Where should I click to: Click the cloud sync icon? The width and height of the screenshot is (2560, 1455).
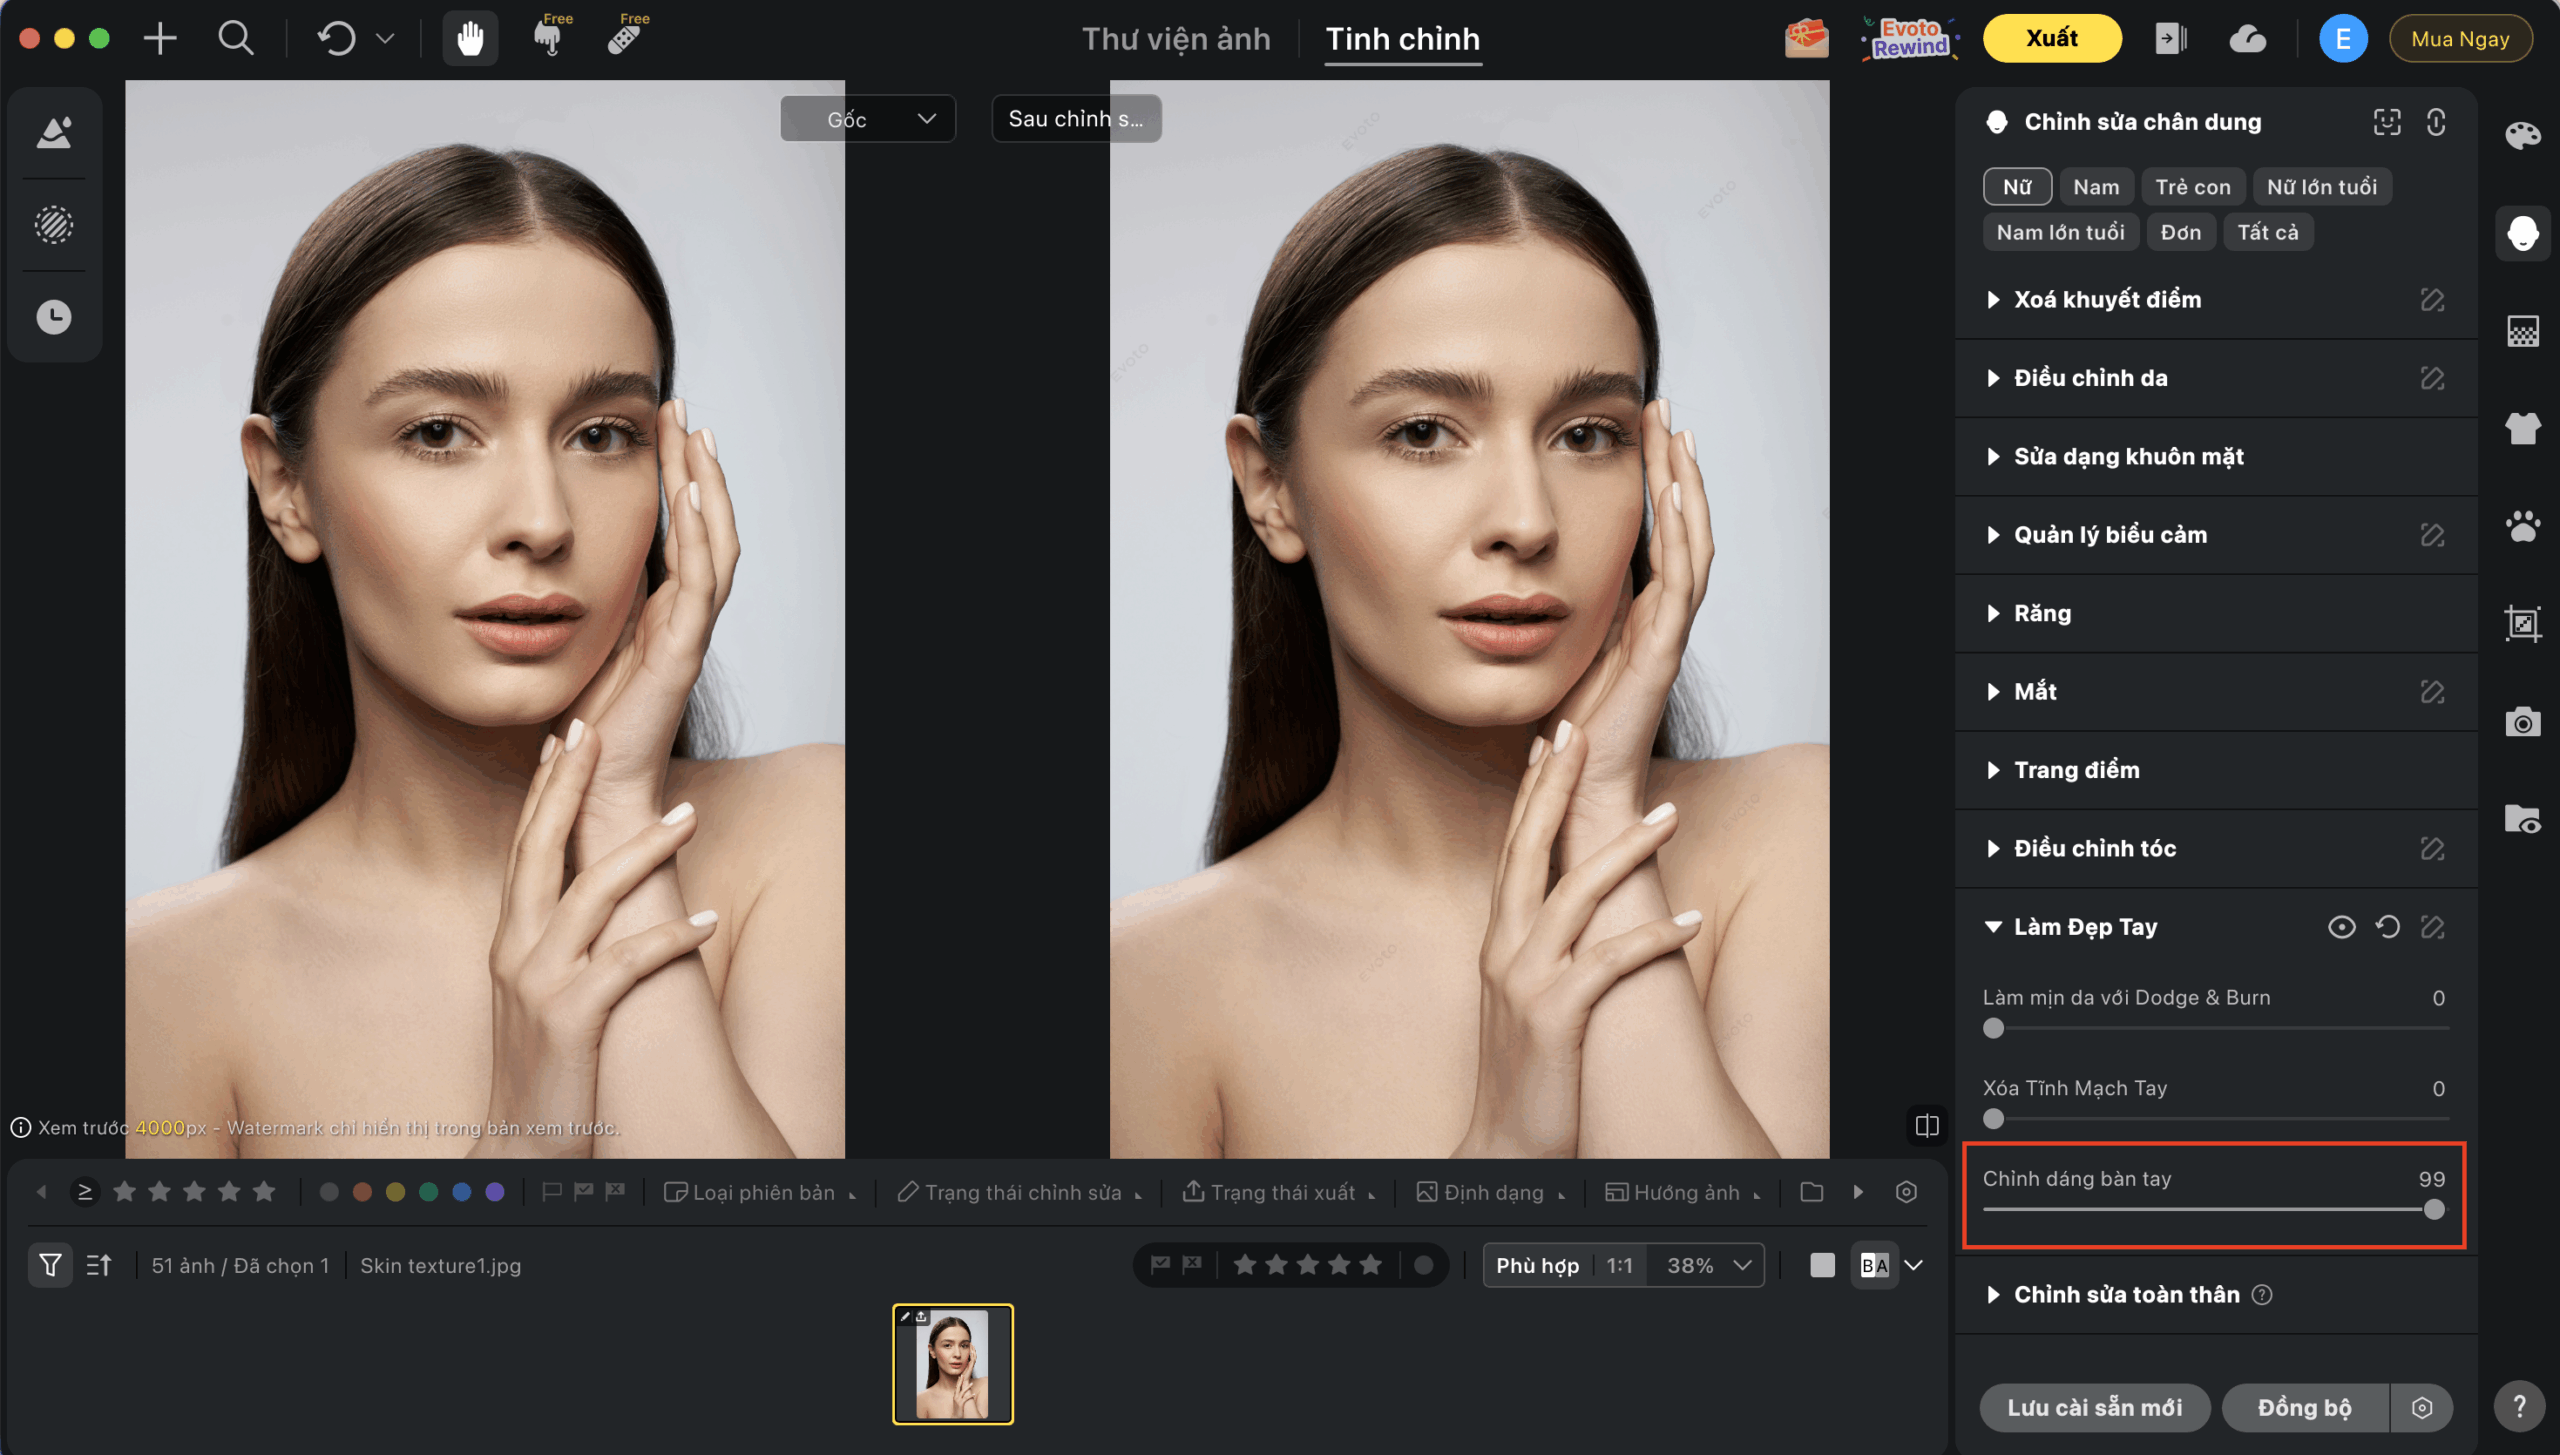(x=2247, y=39)
